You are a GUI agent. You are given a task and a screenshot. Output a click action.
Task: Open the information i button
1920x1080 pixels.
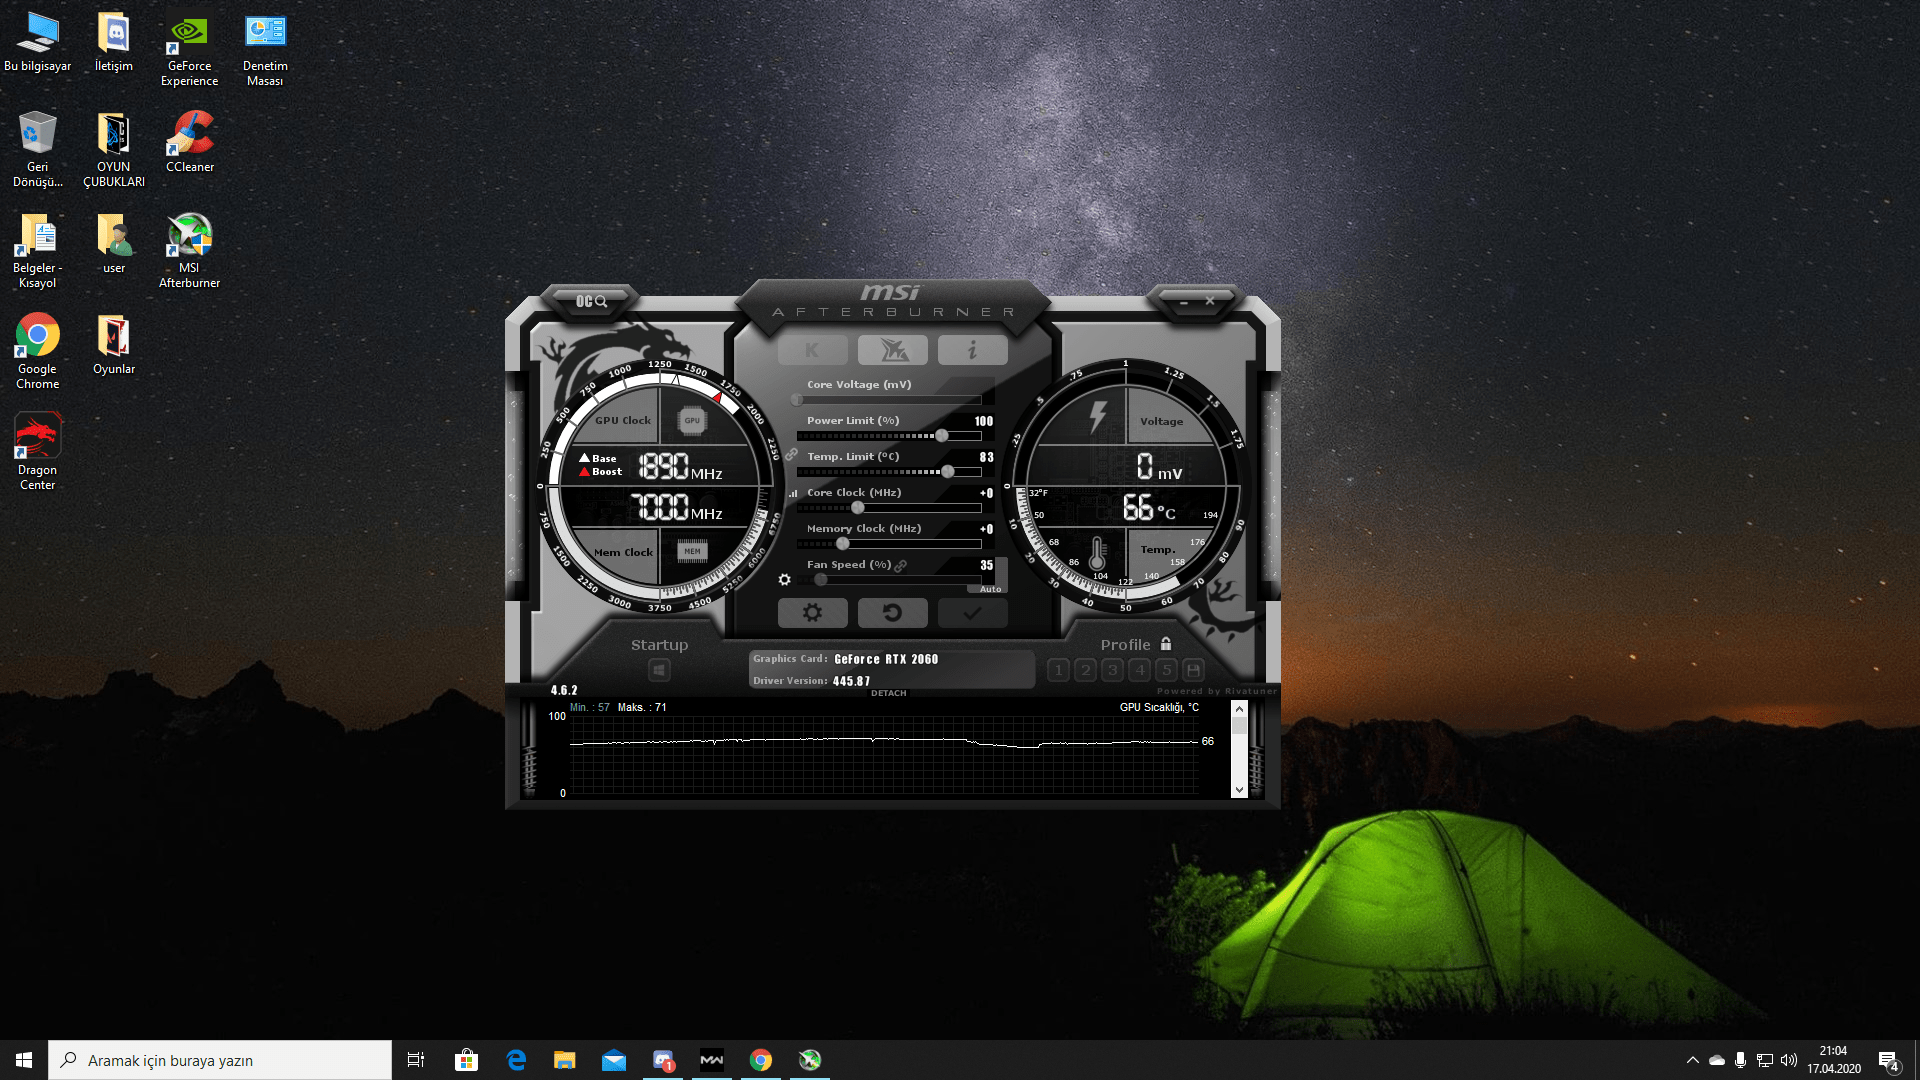[972, 350]
